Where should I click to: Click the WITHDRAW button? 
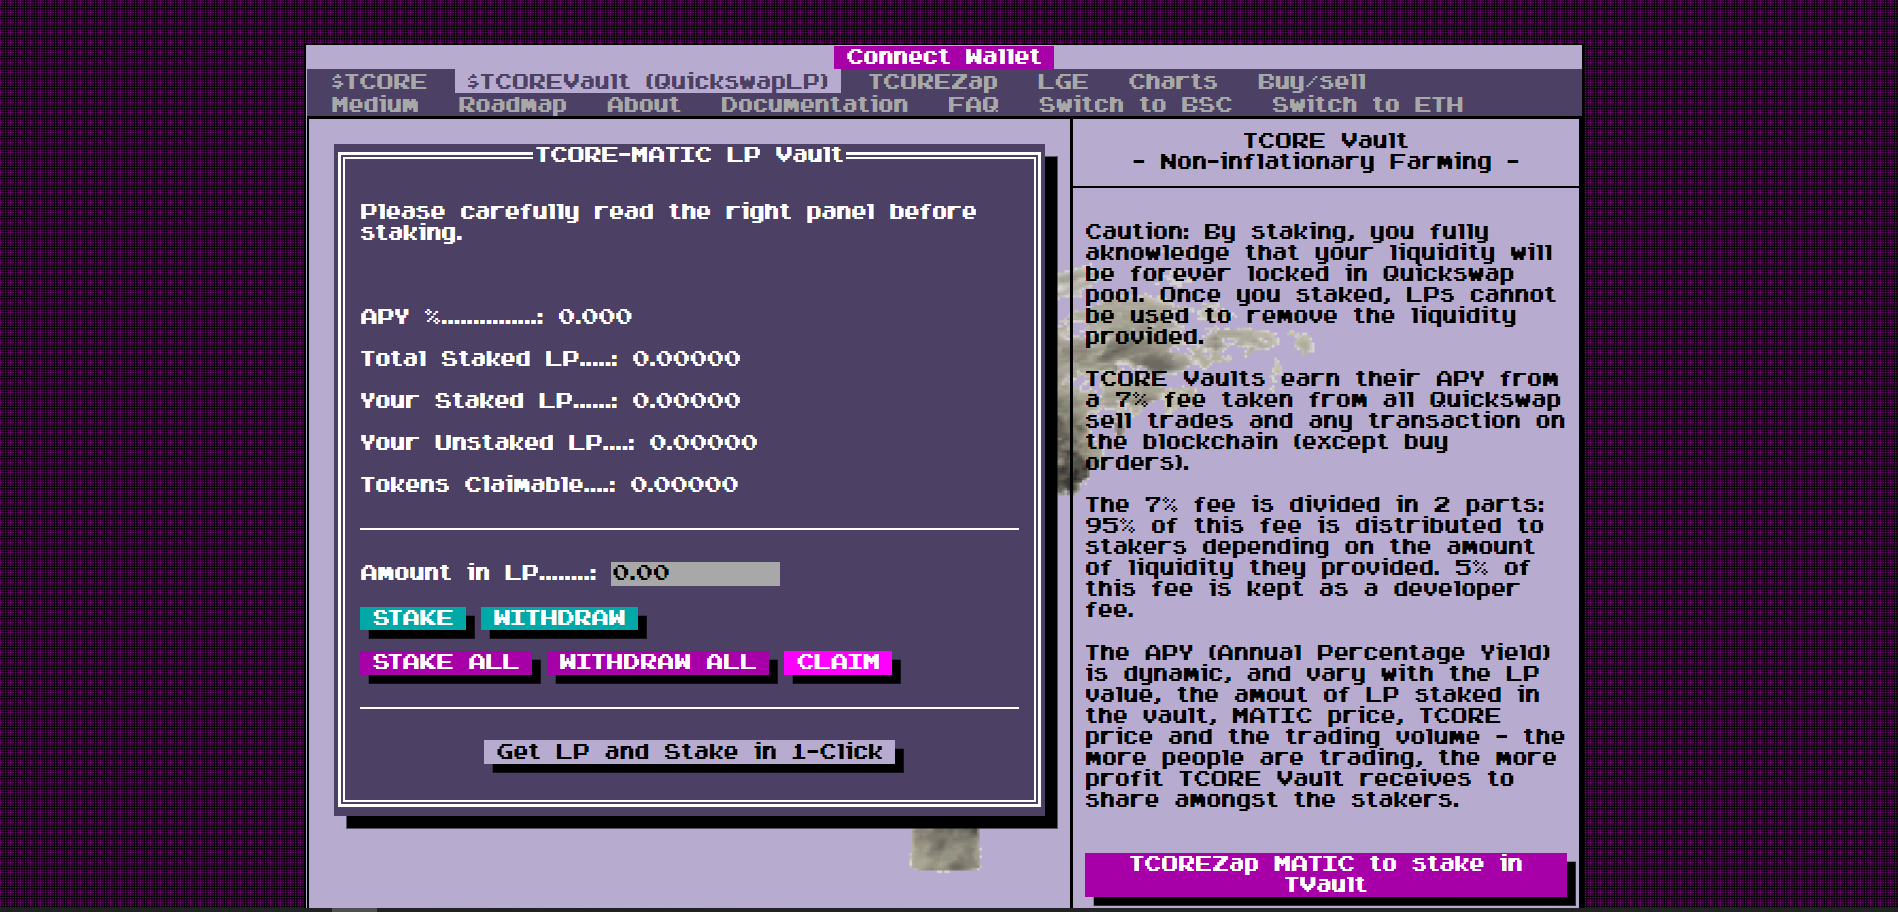[x=559, y=618]
